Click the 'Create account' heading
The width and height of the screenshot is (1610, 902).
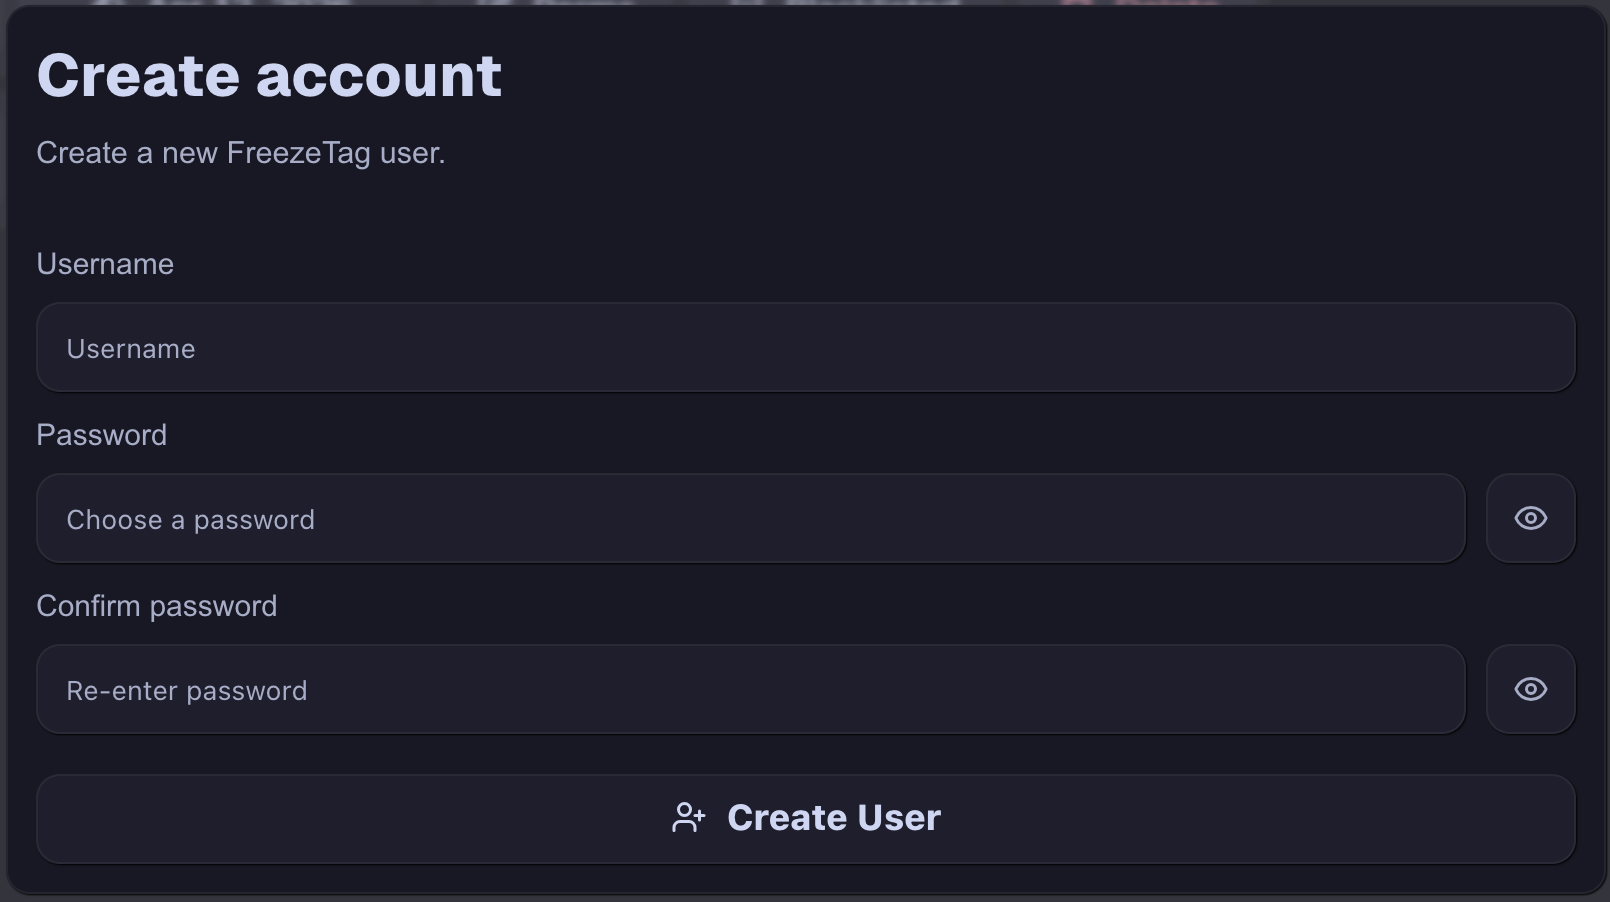pyautogui.click(x=268, y=72)
